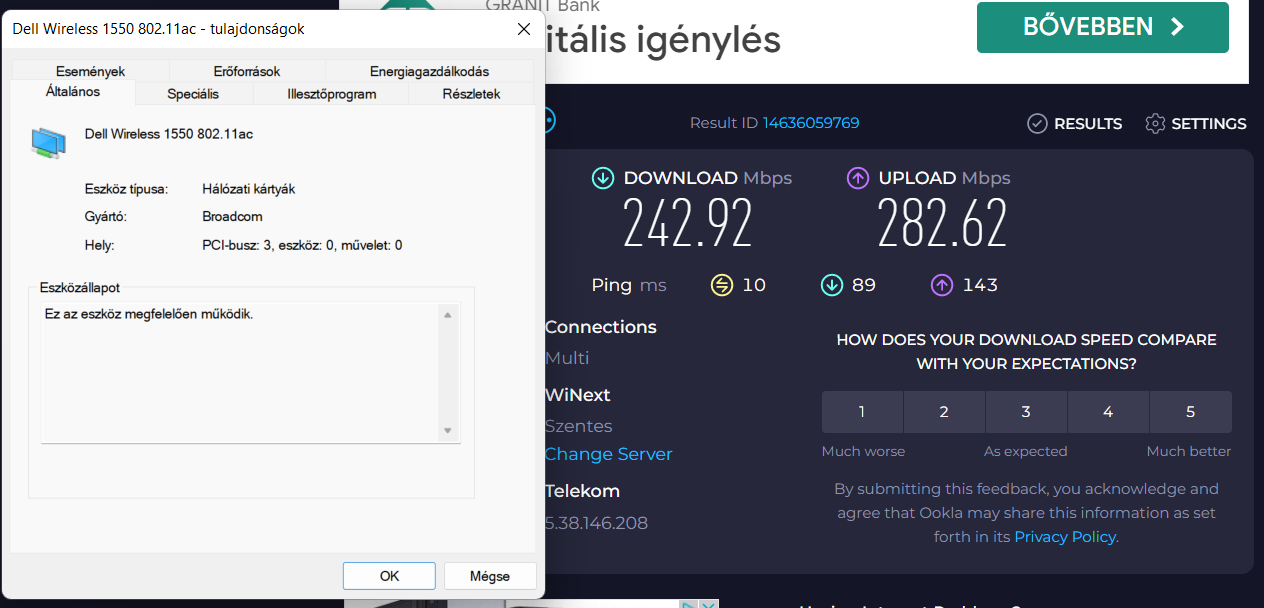Open the Részletek tab
Image resolution: width=1264 pixels, height=608 pixels.
[471, 94]
